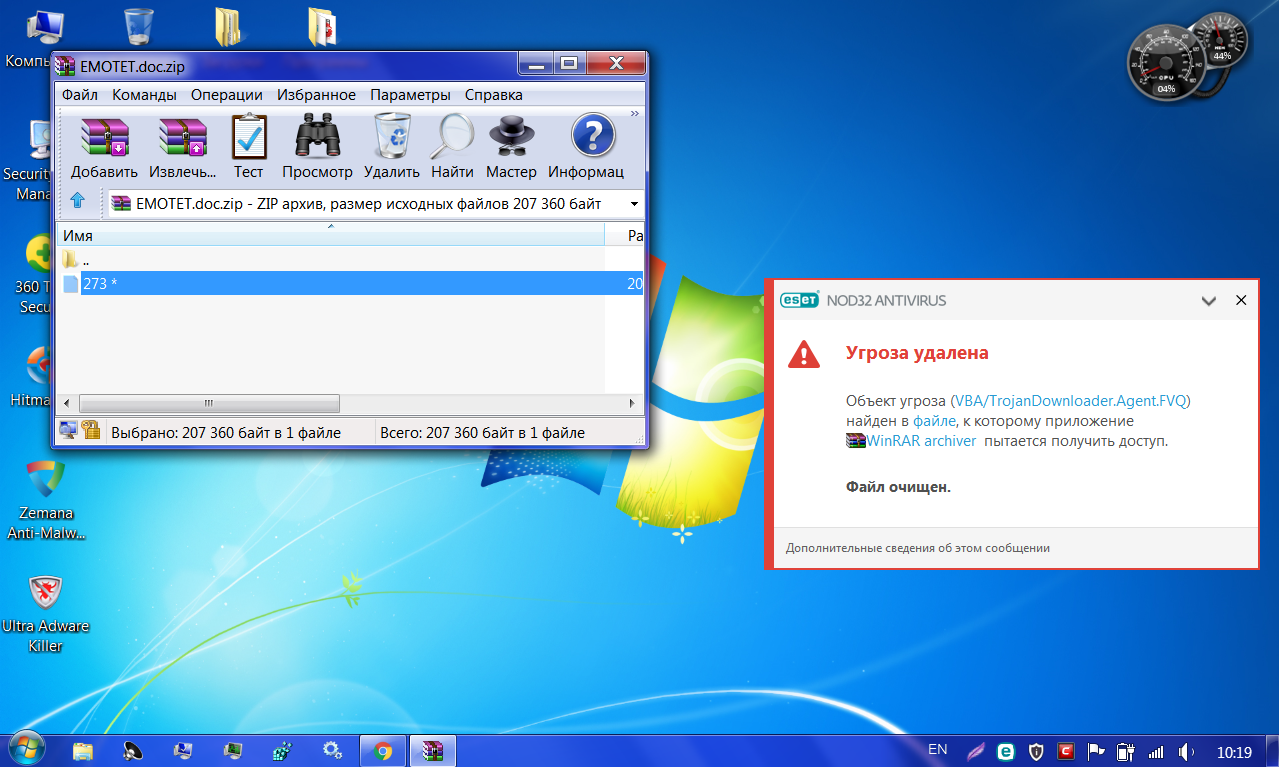Click the Action Center flag tray icon

click(1096, 751)
